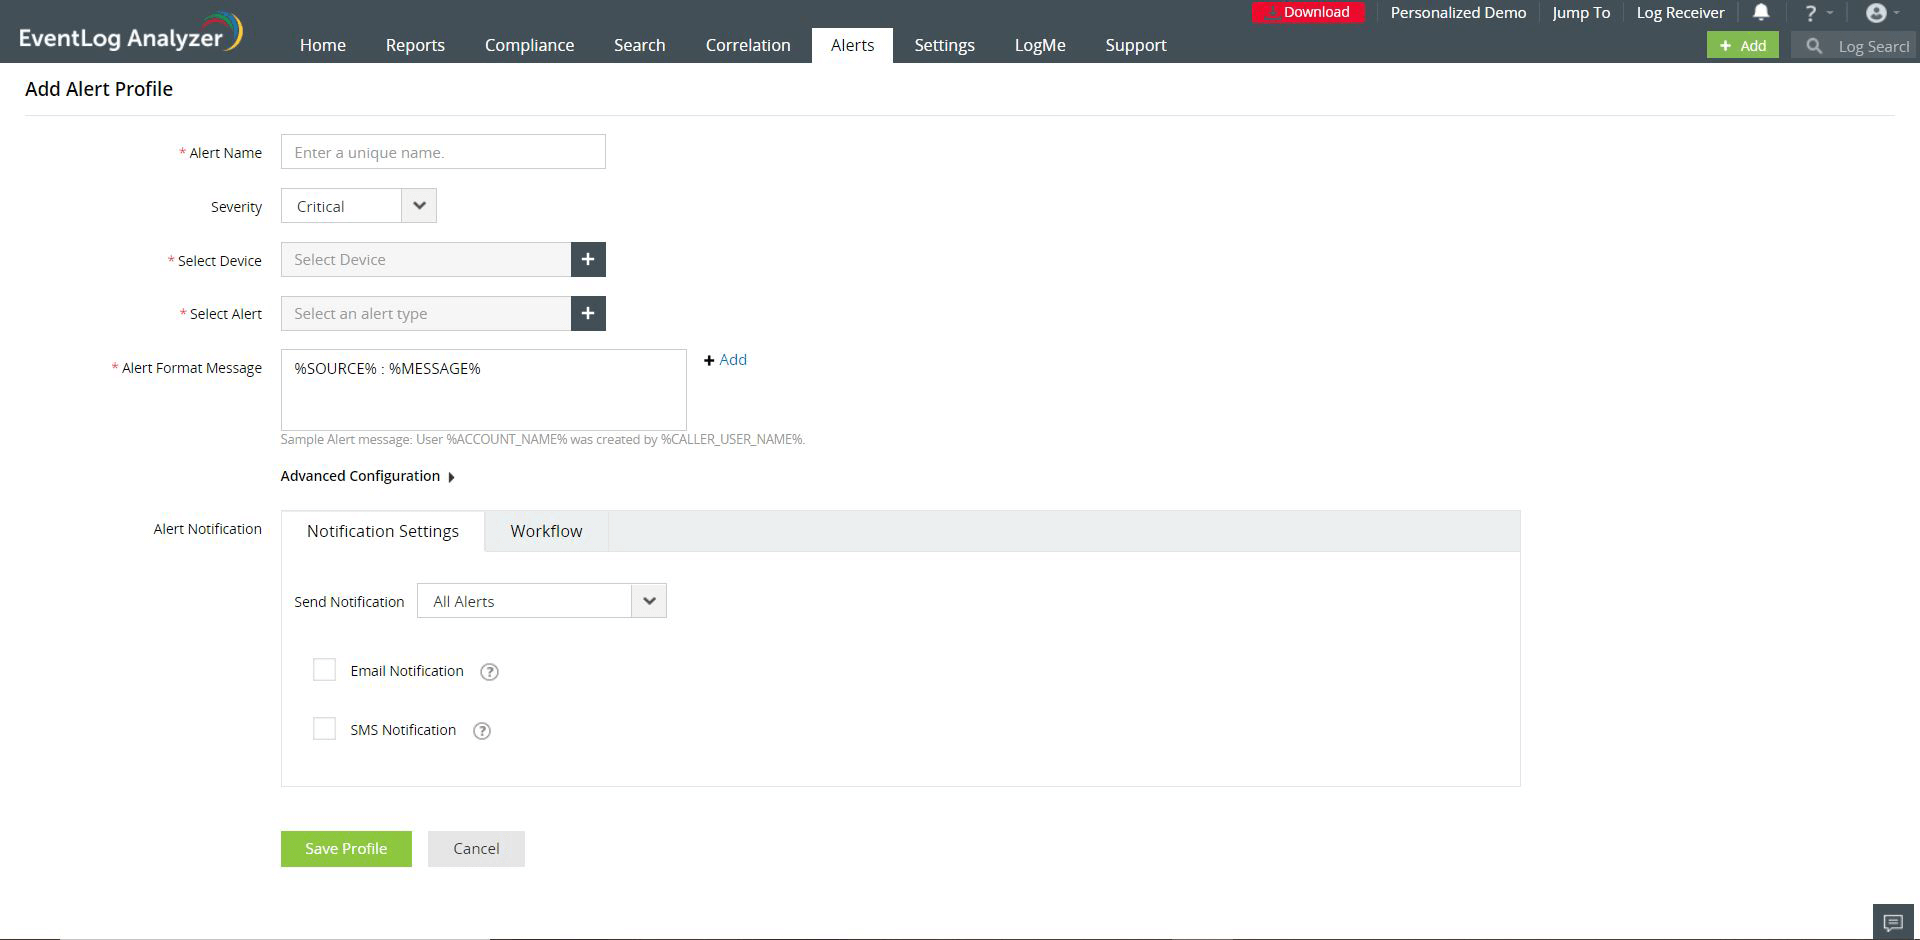
Task: Open the notifications bell icon
Action: tap(1761, 12)
